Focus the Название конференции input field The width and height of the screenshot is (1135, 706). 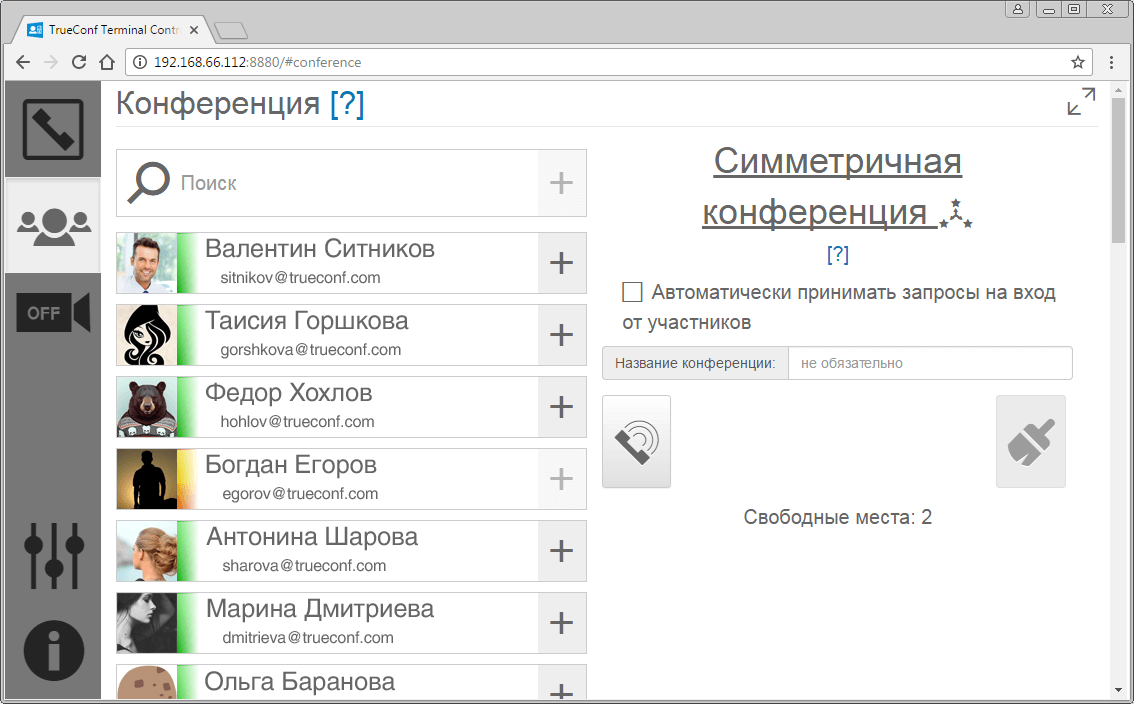[929, 363]
